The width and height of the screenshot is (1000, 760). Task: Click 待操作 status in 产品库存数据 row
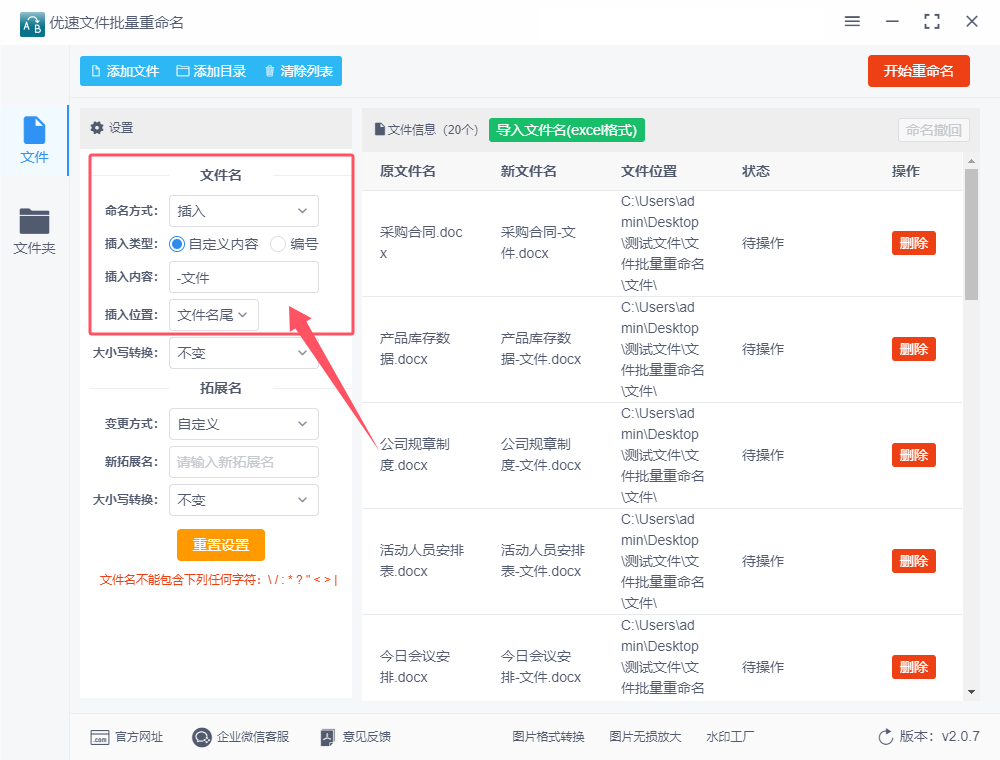point(763,349)
